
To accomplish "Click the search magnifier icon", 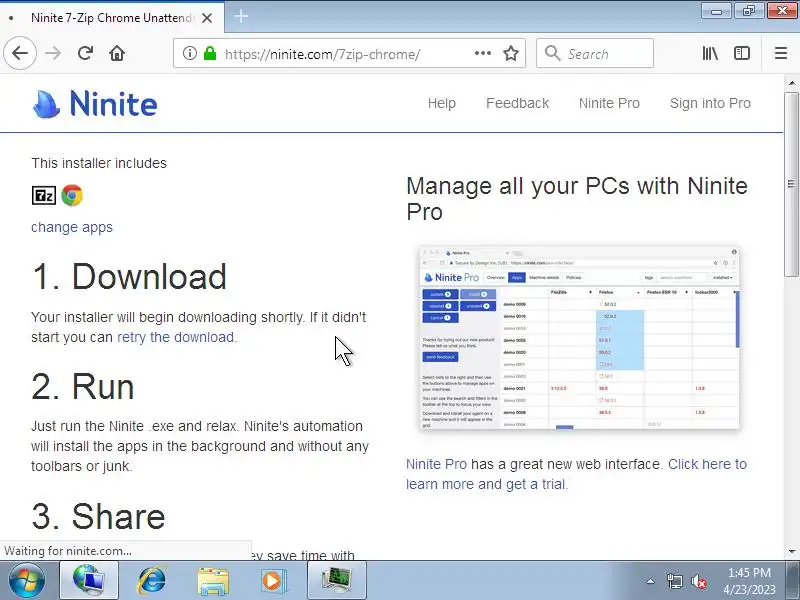I will (x=552, y=53).
